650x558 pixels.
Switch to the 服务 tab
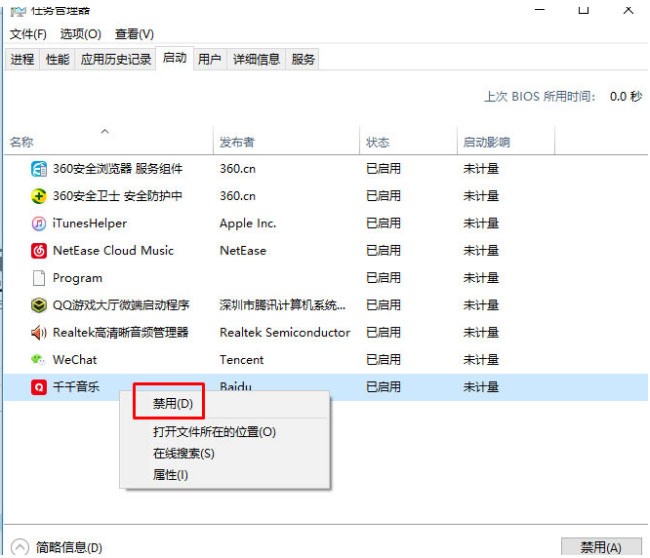[303, 59]
